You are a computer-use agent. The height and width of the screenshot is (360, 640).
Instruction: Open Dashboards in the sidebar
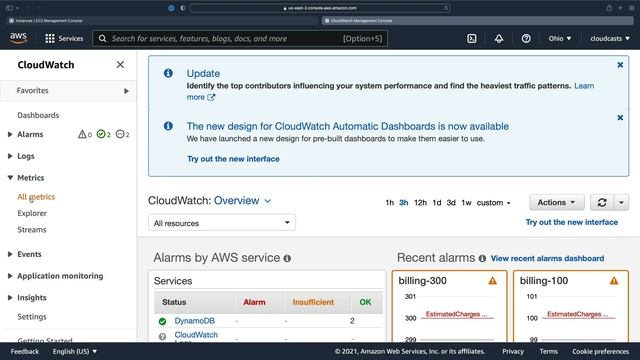coord(38,115)
